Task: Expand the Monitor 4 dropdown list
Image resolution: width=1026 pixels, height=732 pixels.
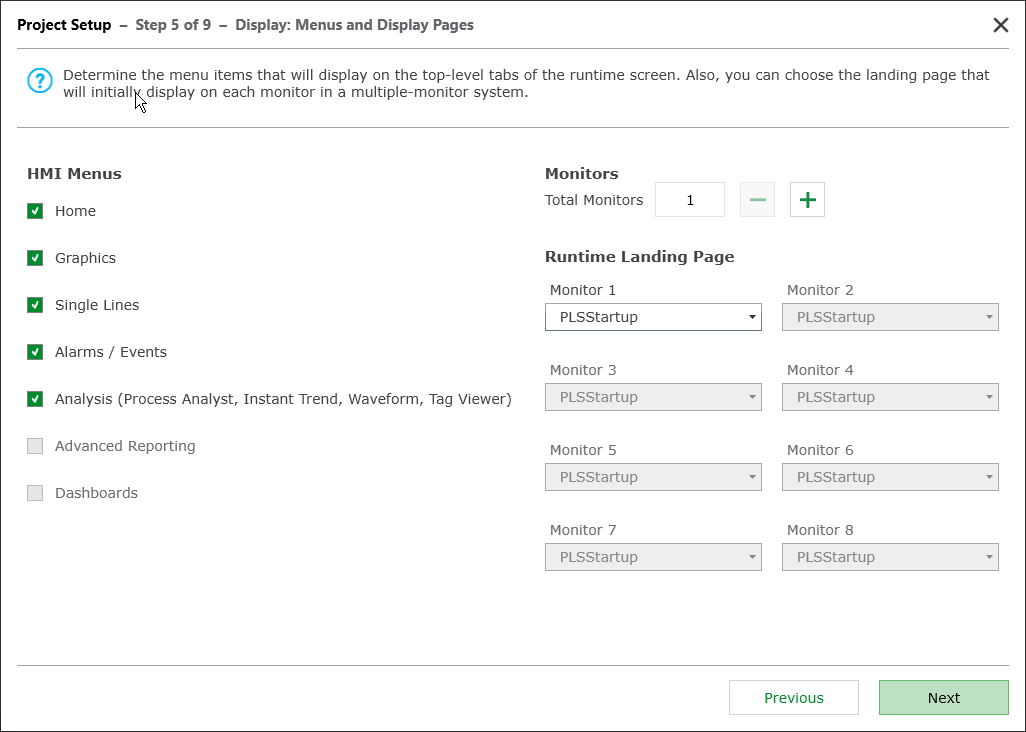Action: [890, 397]
